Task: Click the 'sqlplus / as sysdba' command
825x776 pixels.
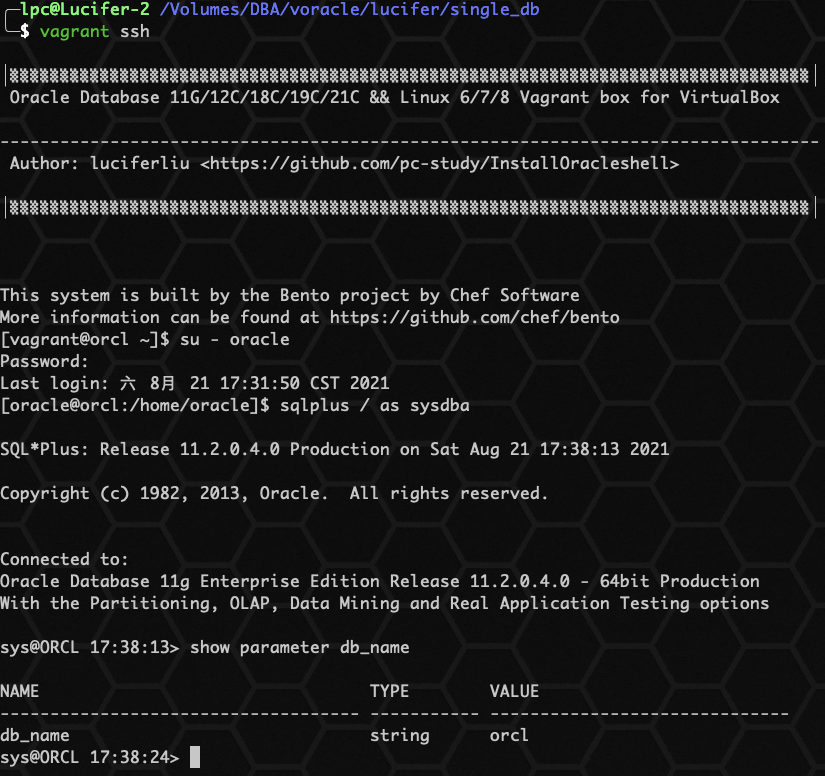Action: (x=375, y=406)
